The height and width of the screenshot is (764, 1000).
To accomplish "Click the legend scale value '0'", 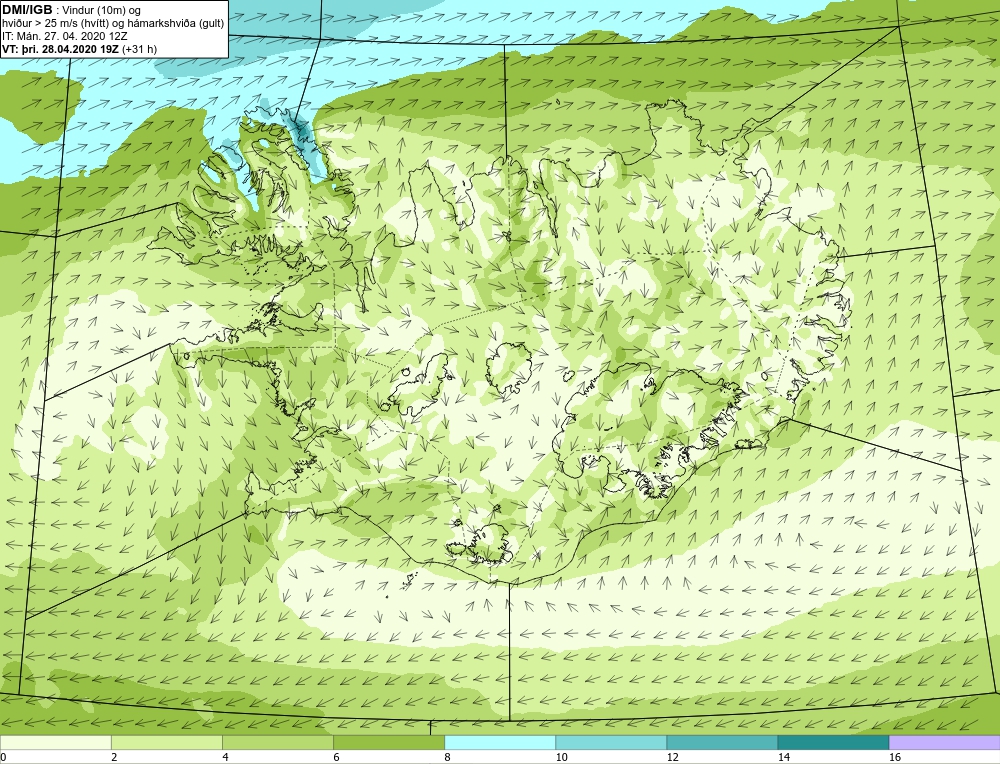I will [3, 757].
